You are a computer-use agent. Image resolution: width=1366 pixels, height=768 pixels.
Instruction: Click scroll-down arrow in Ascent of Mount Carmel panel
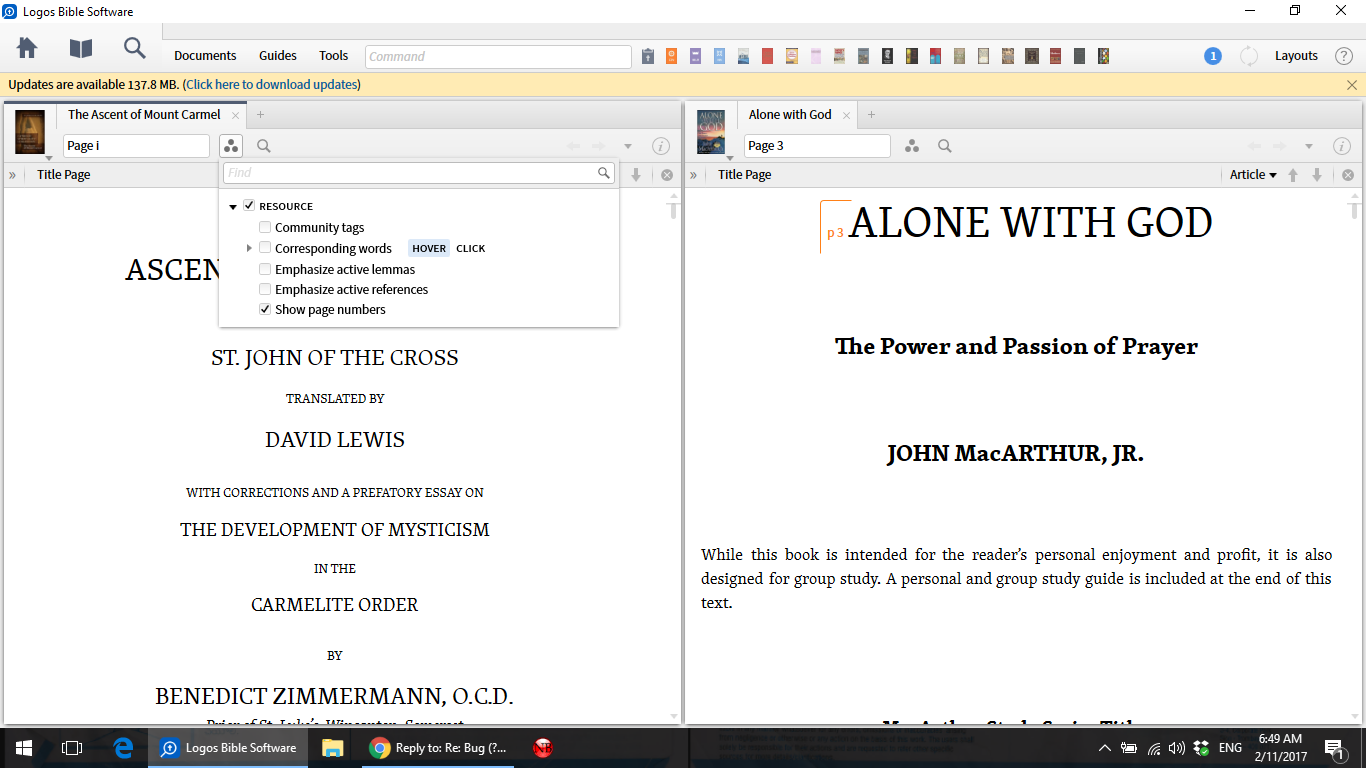[674, 716]
